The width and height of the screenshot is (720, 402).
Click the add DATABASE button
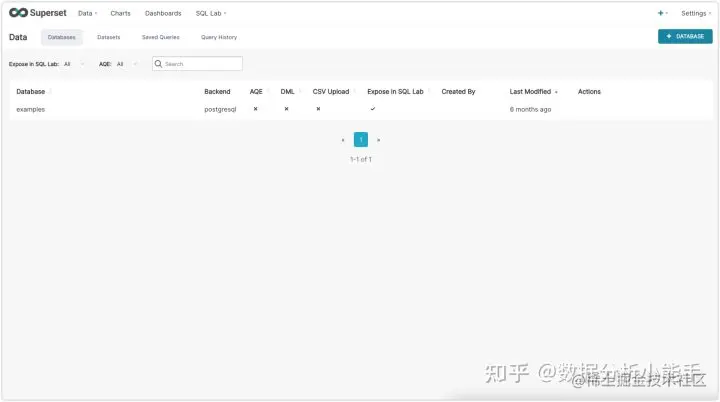coord(685,36)
